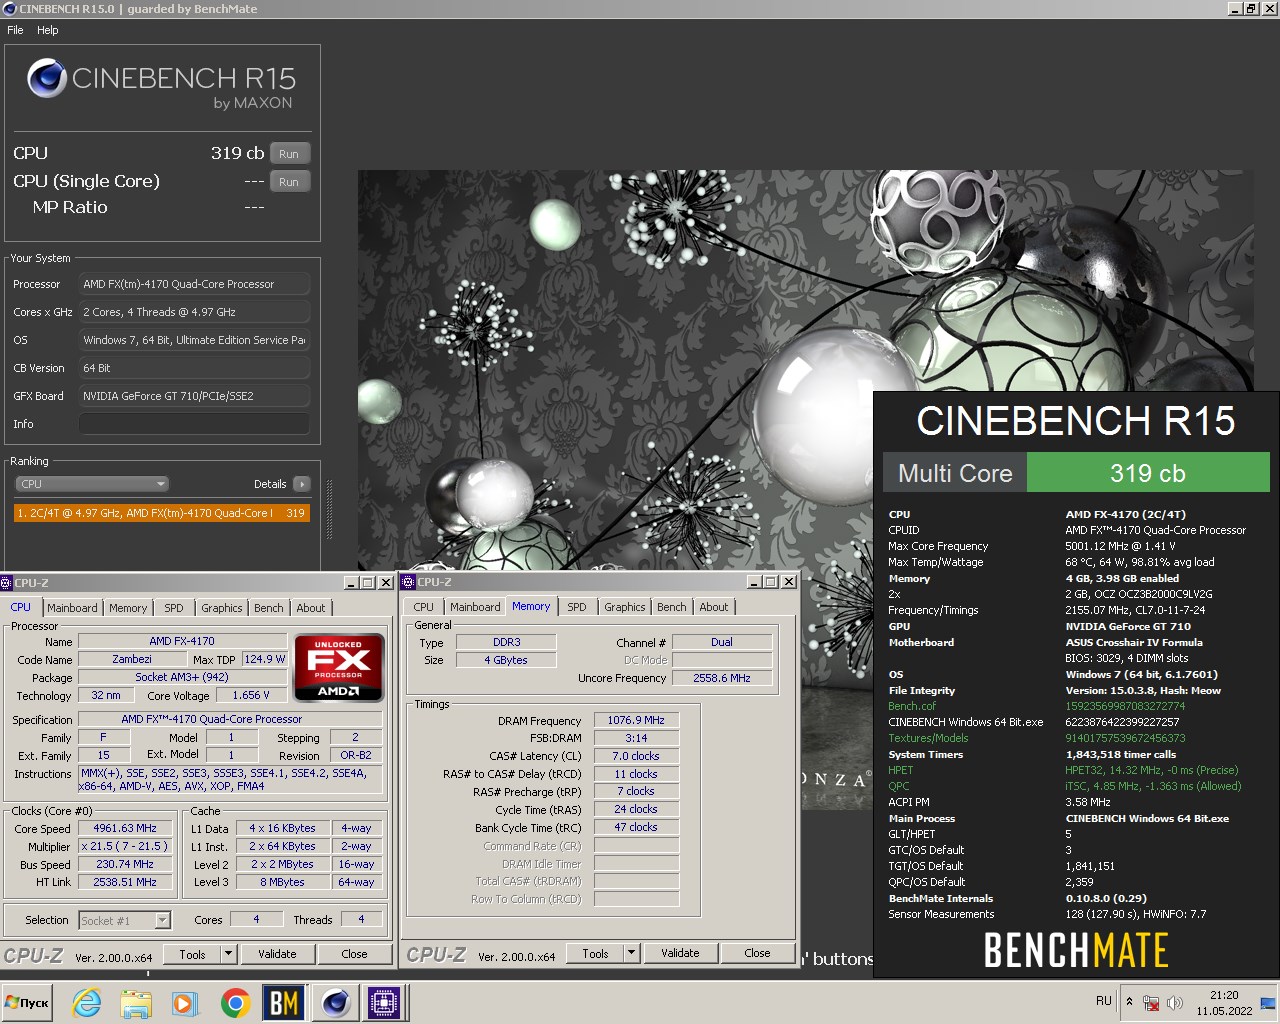Switch to Cinebench taskbar icon
This screenshot has height=1024, width=1280.
pyautogui.click(x=336, y=1002)
